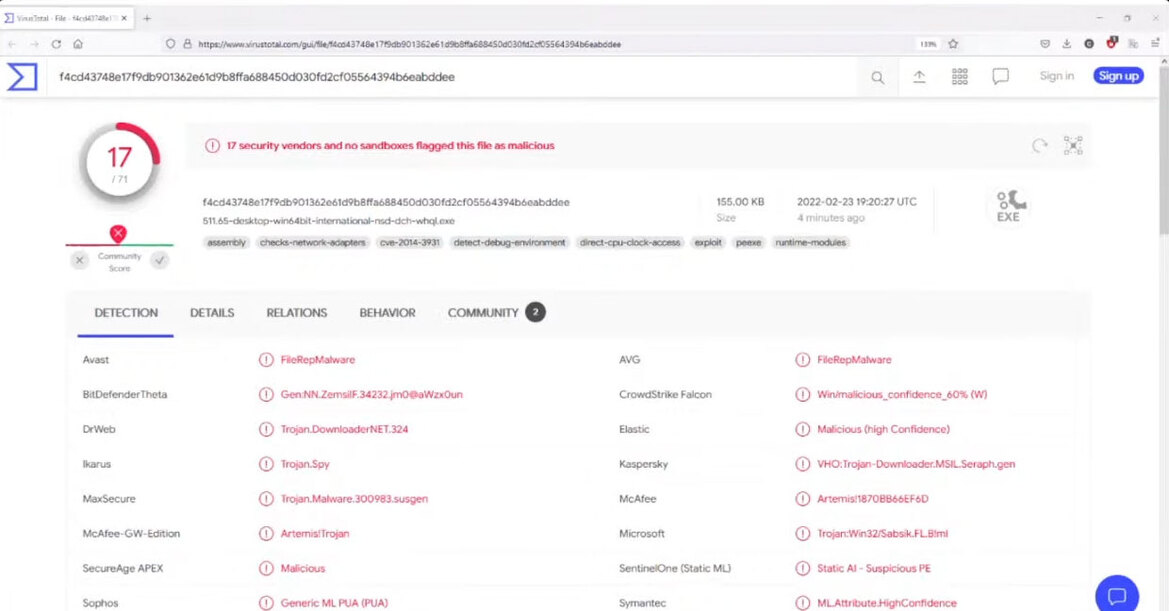Click the detect-debug-environment tag

(x=509, y=242)
